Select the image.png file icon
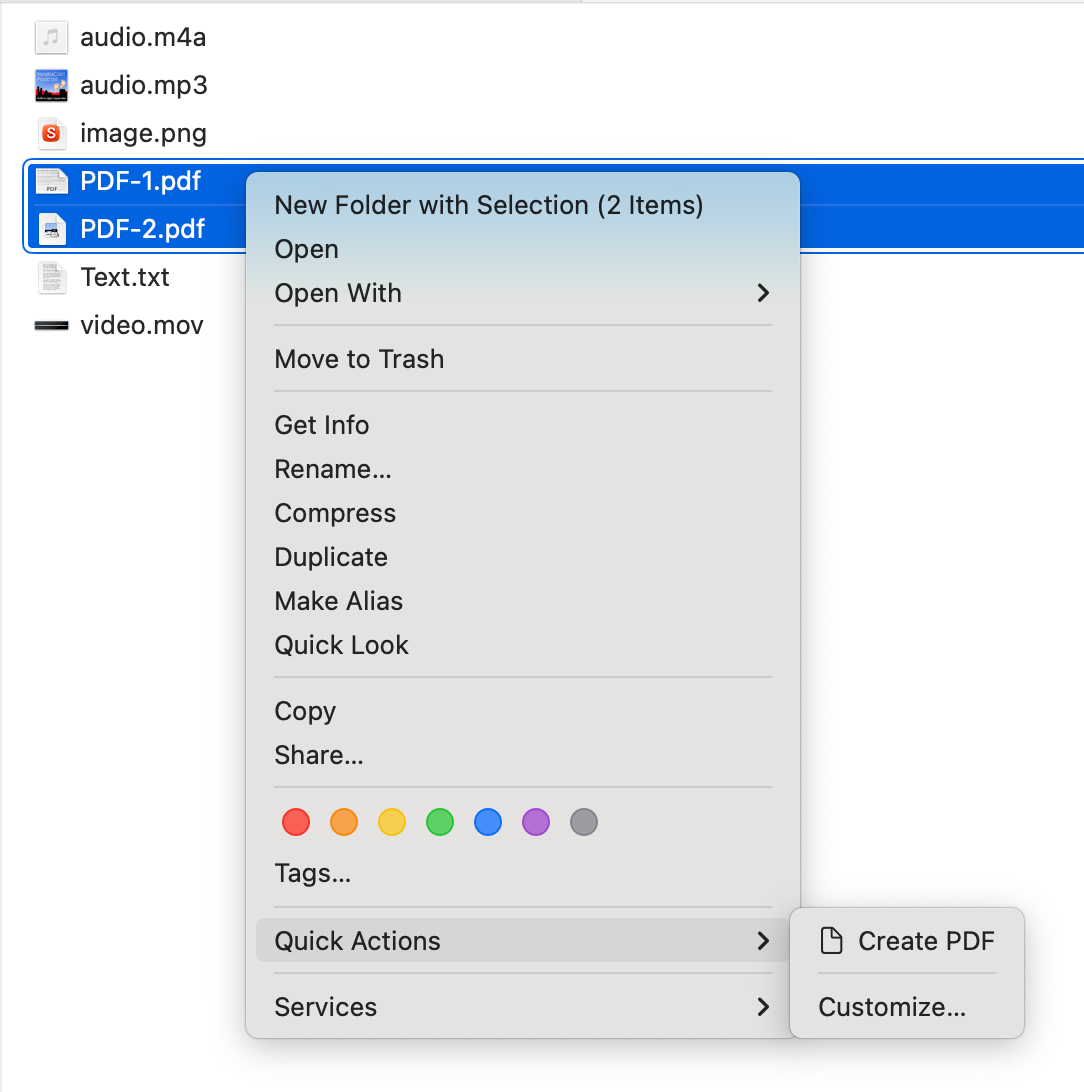 pyautogui.click(x=51, y=133)
